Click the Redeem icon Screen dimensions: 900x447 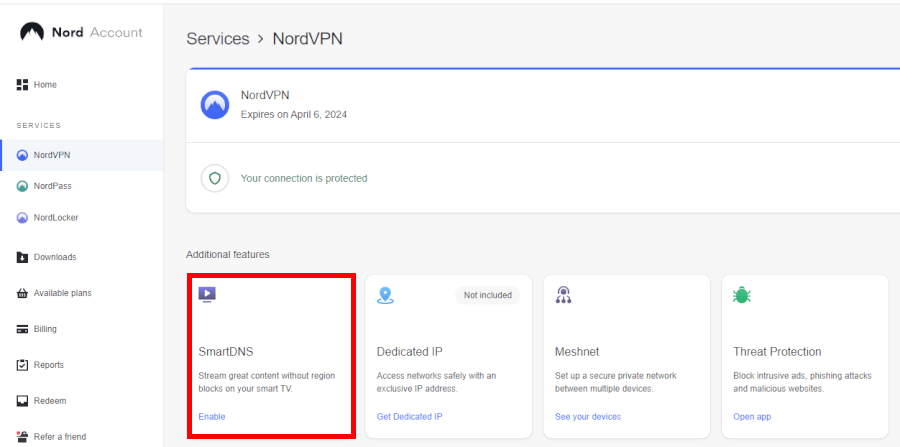(x=22, y=401)
